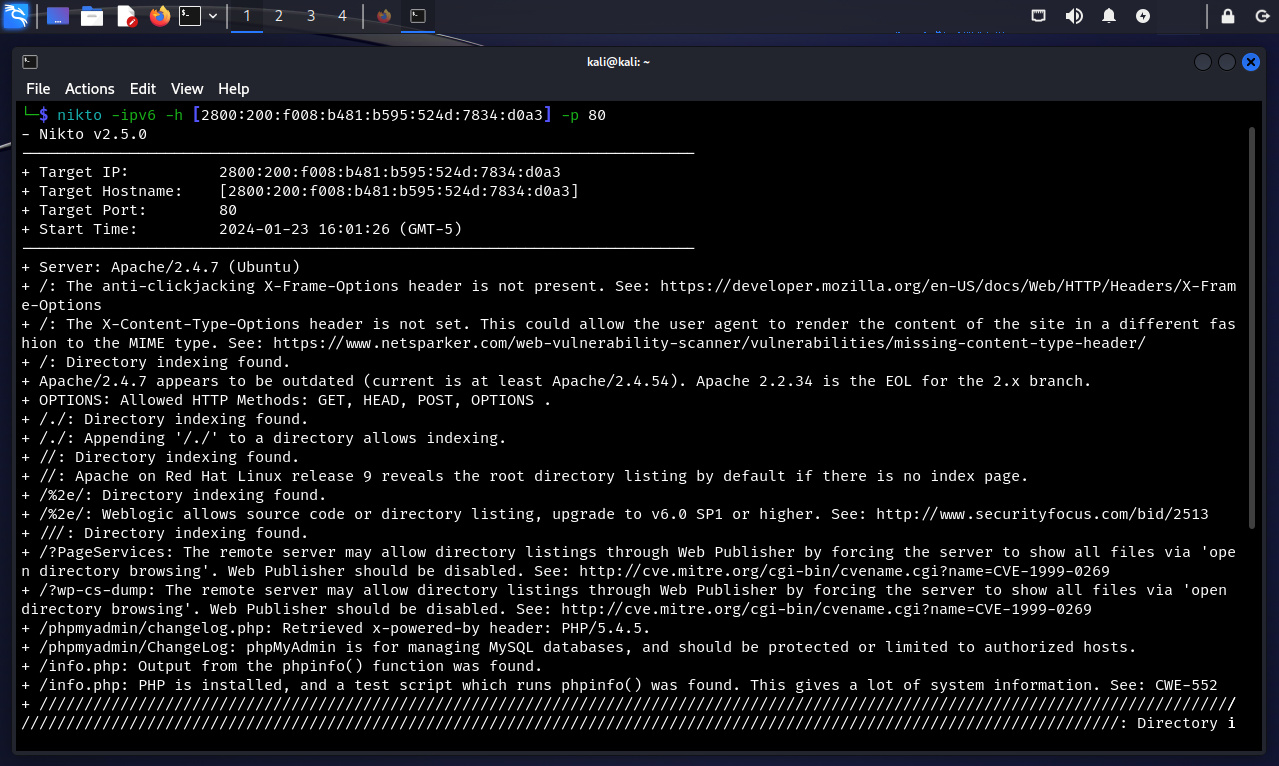This screenshot has height=766, width=1279.
Task: Click the power manager lightning icon
Action: tap(1143, 16)
